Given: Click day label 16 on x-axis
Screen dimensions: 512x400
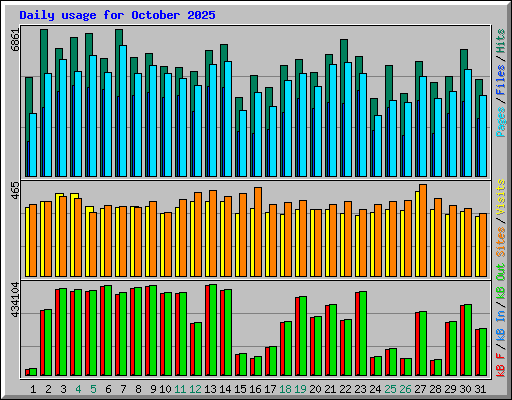Looking at the screenshot, I should 255,389.
